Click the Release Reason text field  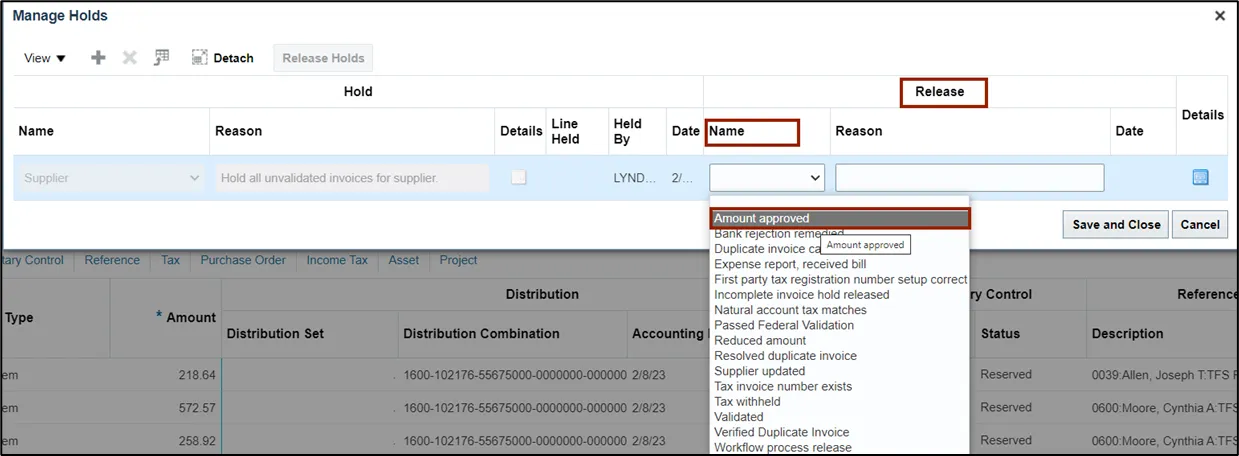click(x=969, y=178)
